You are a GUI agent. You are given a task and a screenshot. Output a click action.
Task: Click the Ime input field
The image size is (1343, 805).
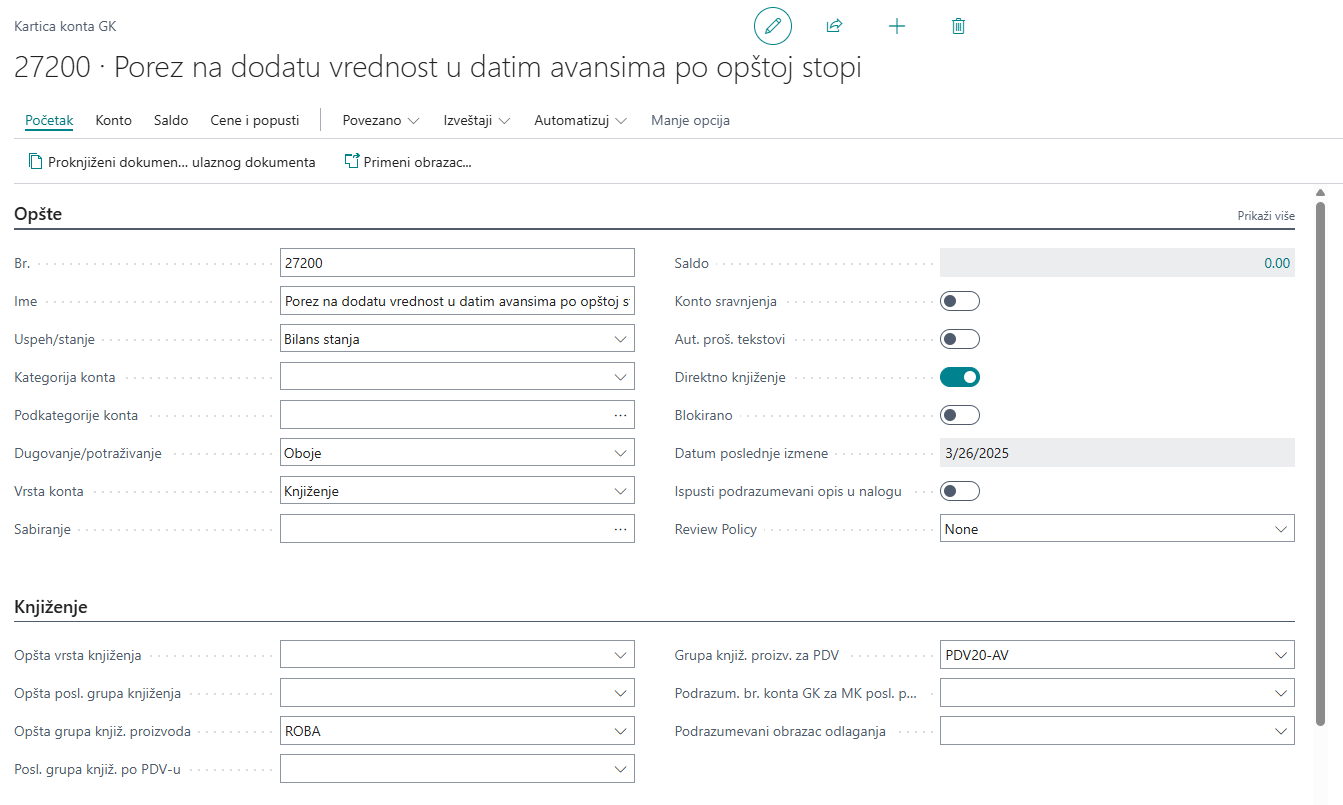pyautogui.click(x=457, y=301)
